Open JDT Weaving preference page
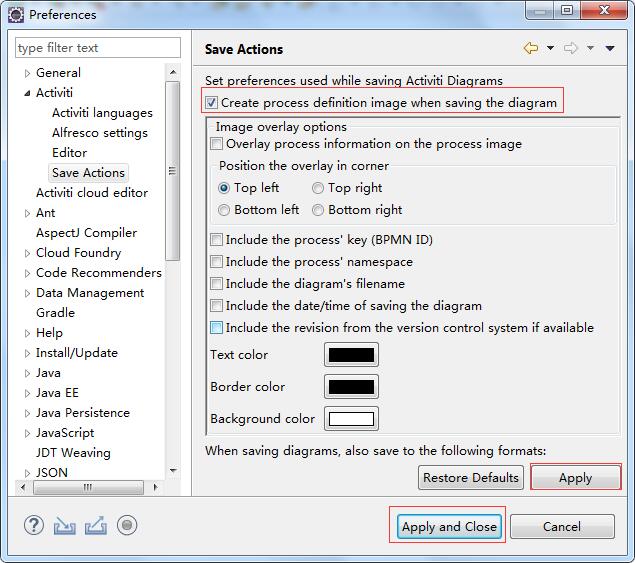The width and height of the screenshot is (635, 563). (x=73, y=452)
